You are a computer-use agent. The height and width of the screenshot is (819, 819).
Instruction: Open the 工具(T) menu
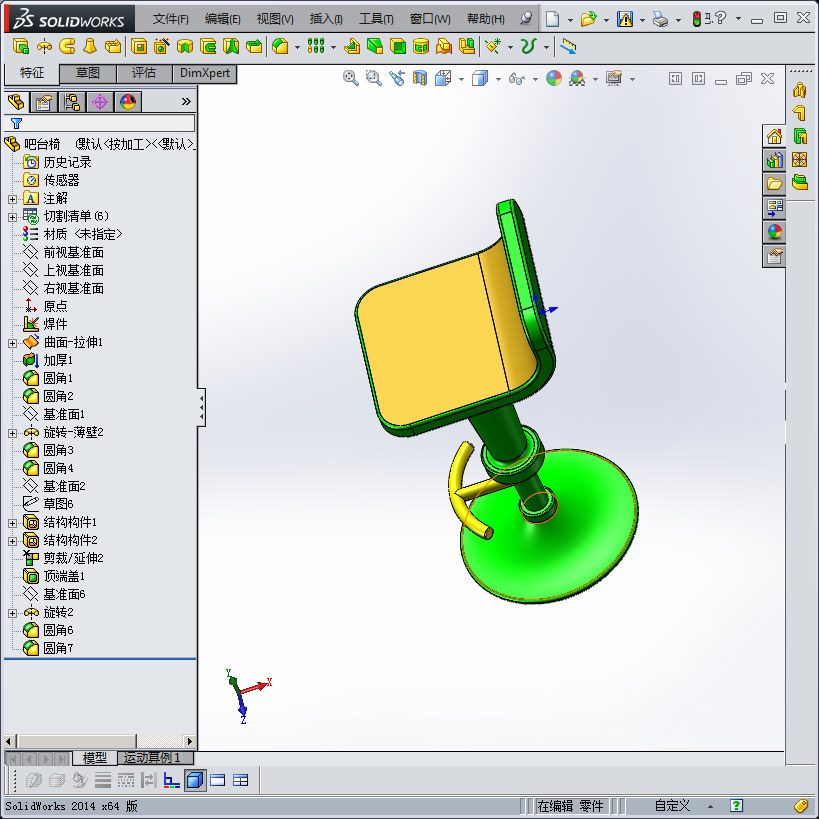pos(376,19)
